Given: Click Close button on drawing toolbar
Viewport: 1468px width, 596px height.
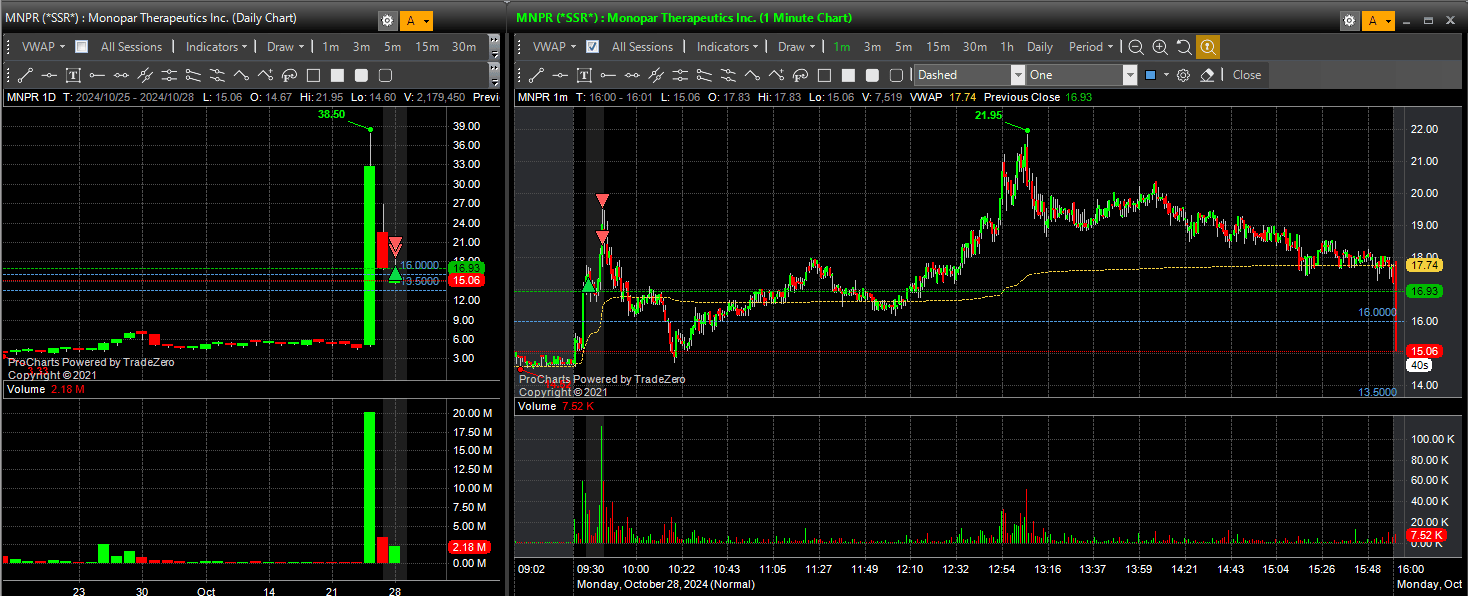Looking at the screenshot, I should [1247, 75].
